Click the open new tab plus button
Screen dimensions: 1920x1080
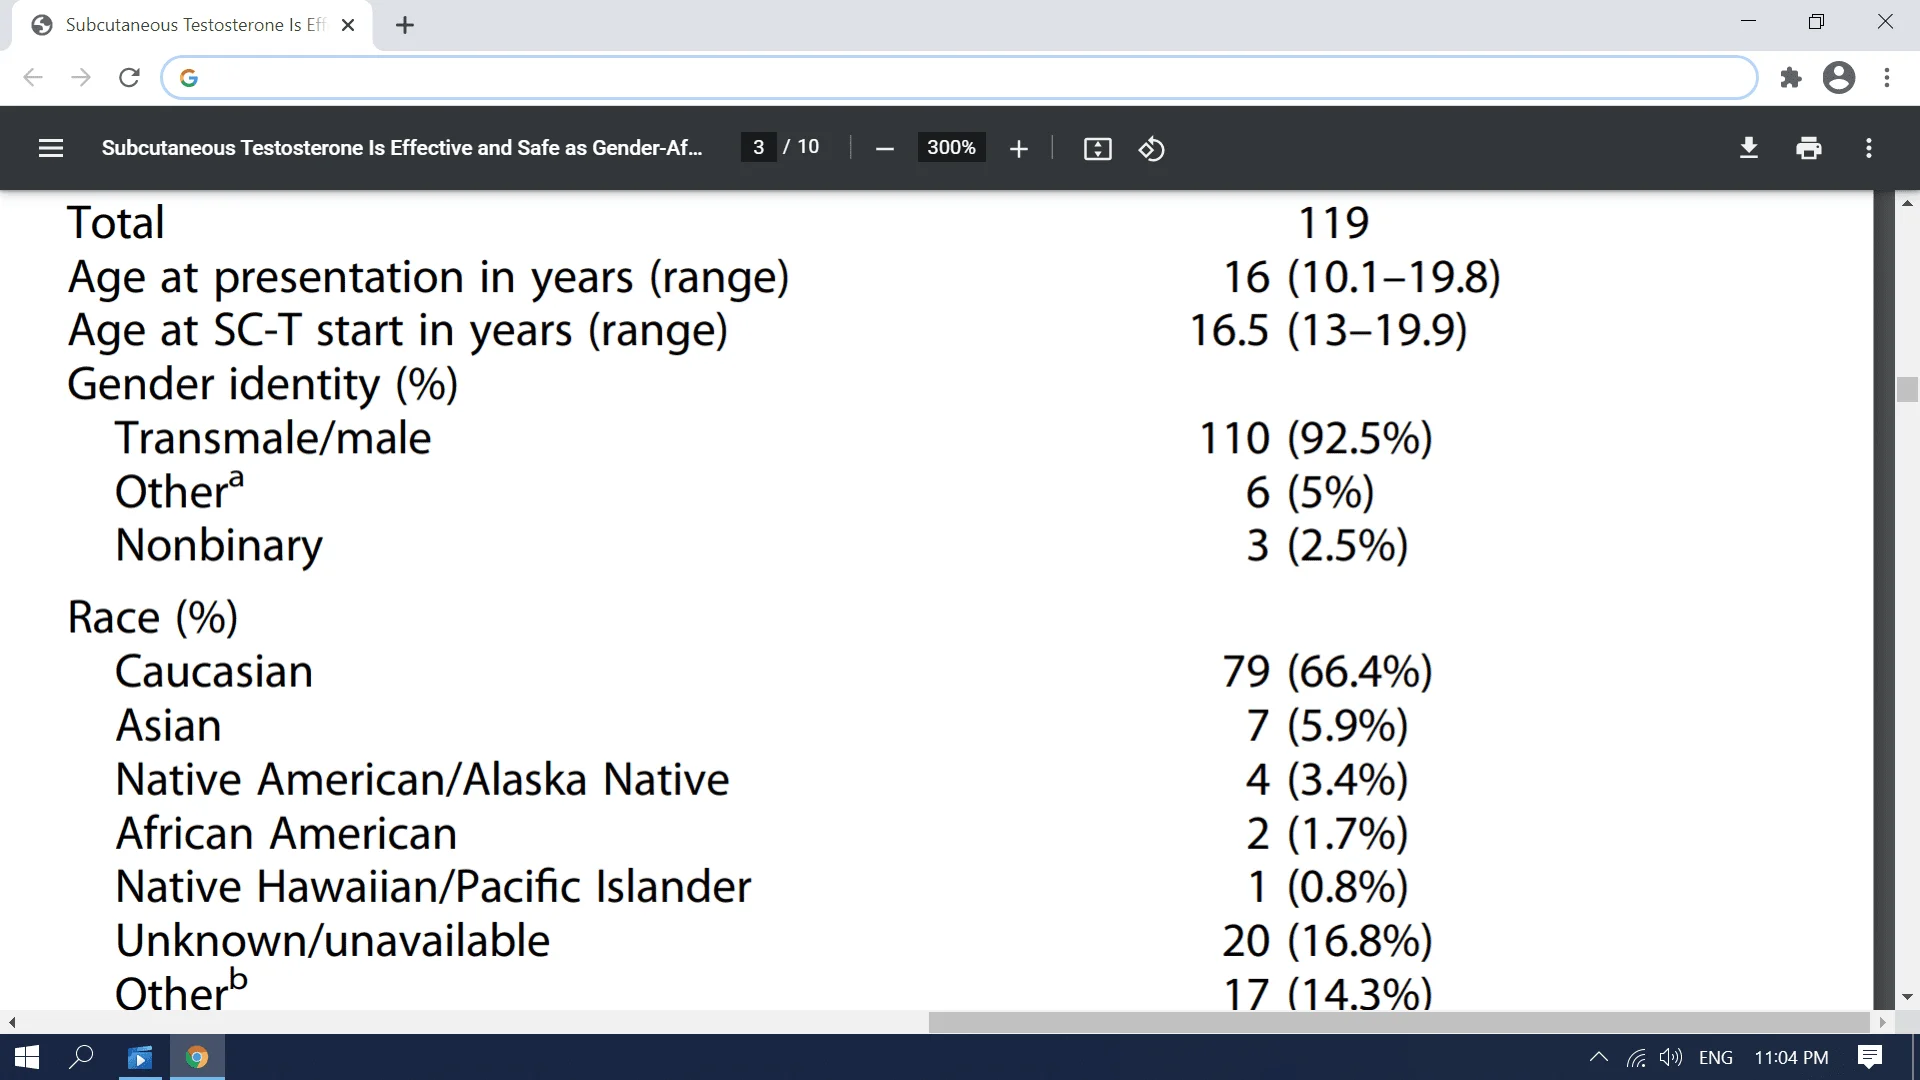pos(404,24)
